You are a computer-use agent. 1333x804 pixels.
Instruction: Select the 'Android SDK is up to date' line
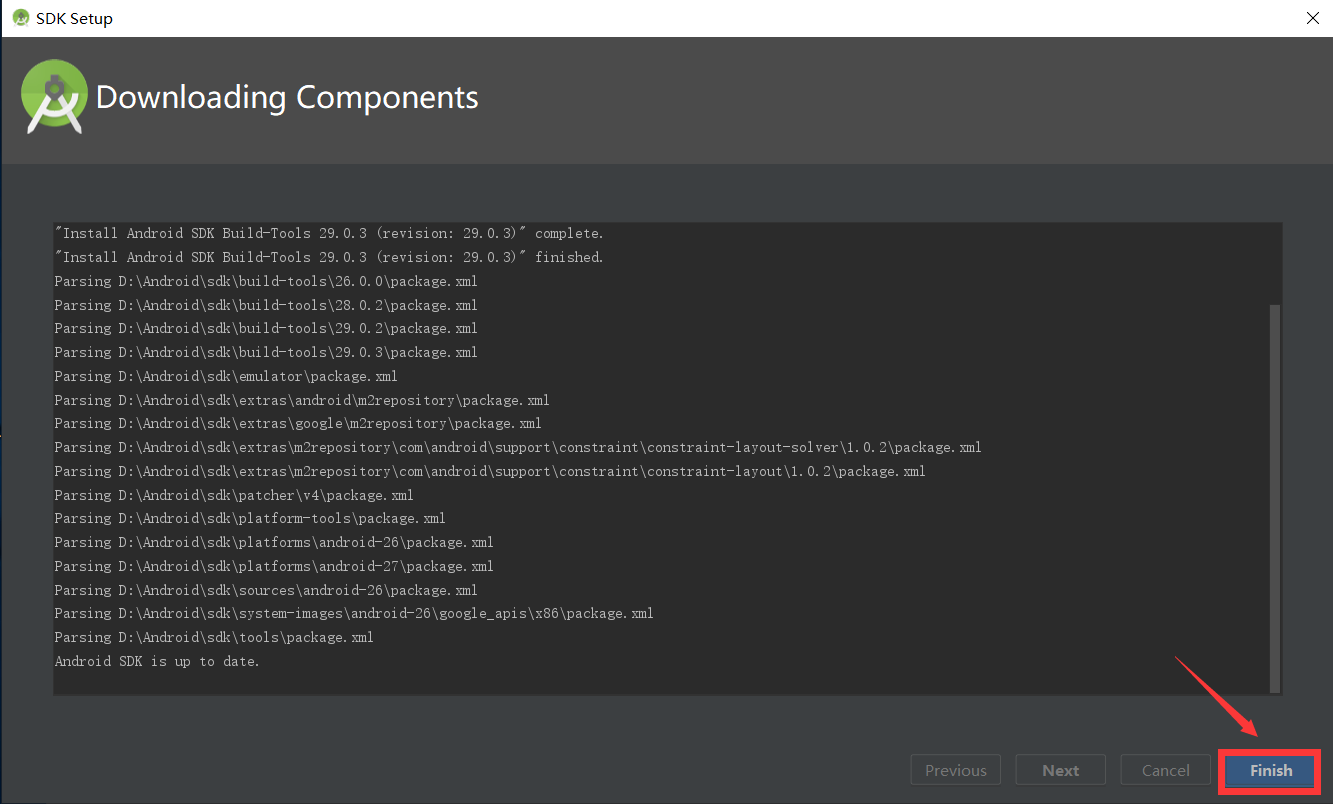coord(156,661)
